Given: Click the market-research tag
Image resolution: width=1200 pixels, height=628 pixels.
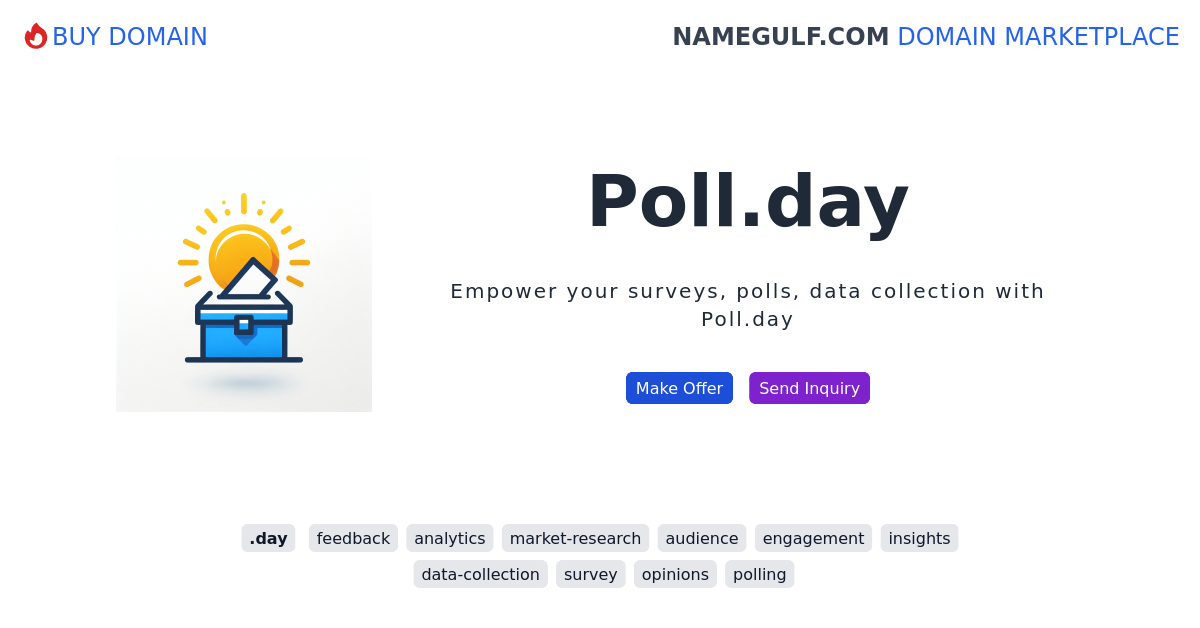Looking at the screenshot, I should (x=575, y=538).
